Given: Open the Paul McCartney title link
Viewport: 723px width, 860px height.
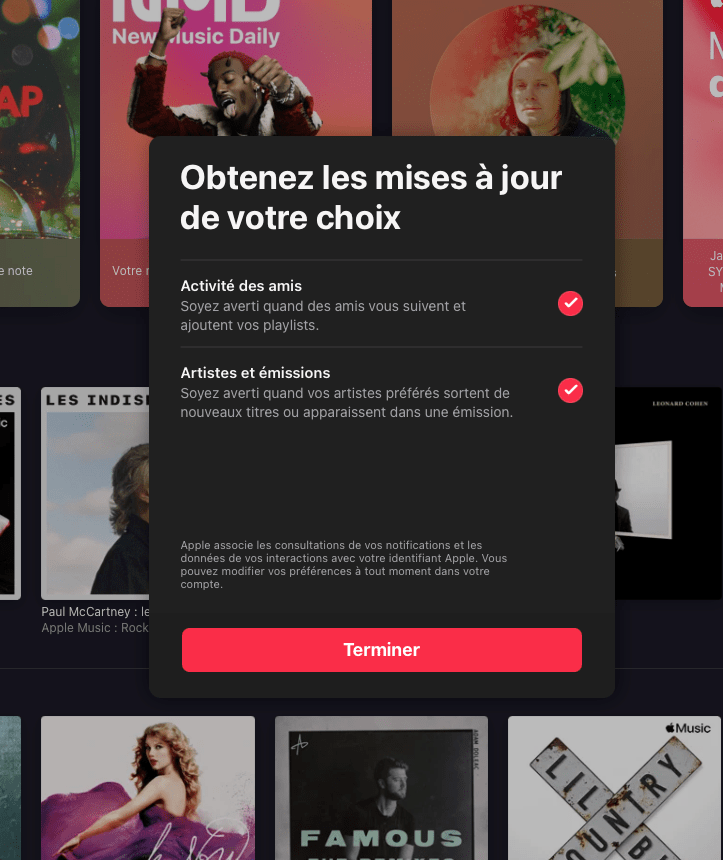Looking at the screenshot, I should (x=95, y=612).
